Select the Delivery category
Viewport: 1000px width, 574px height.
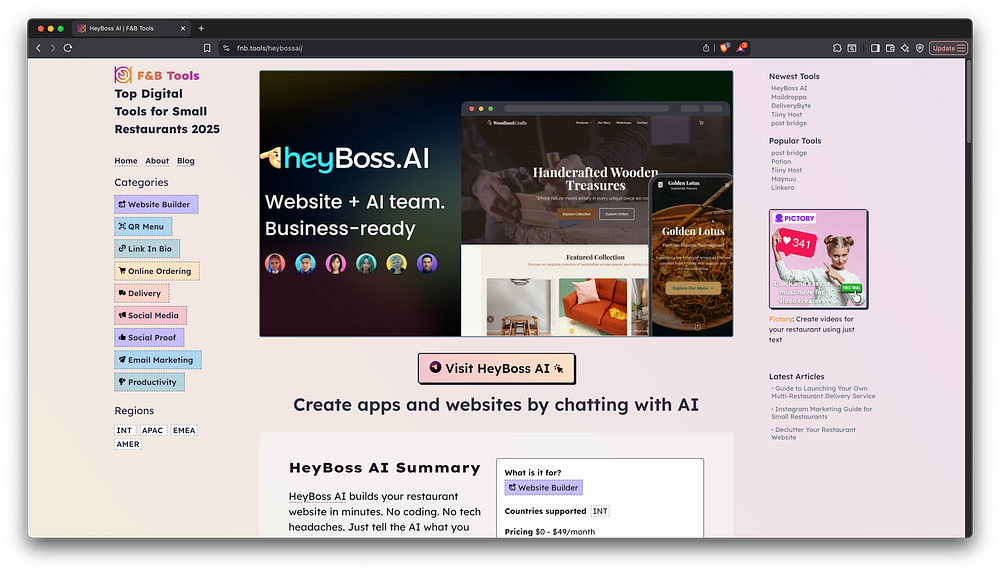point(142,293)
